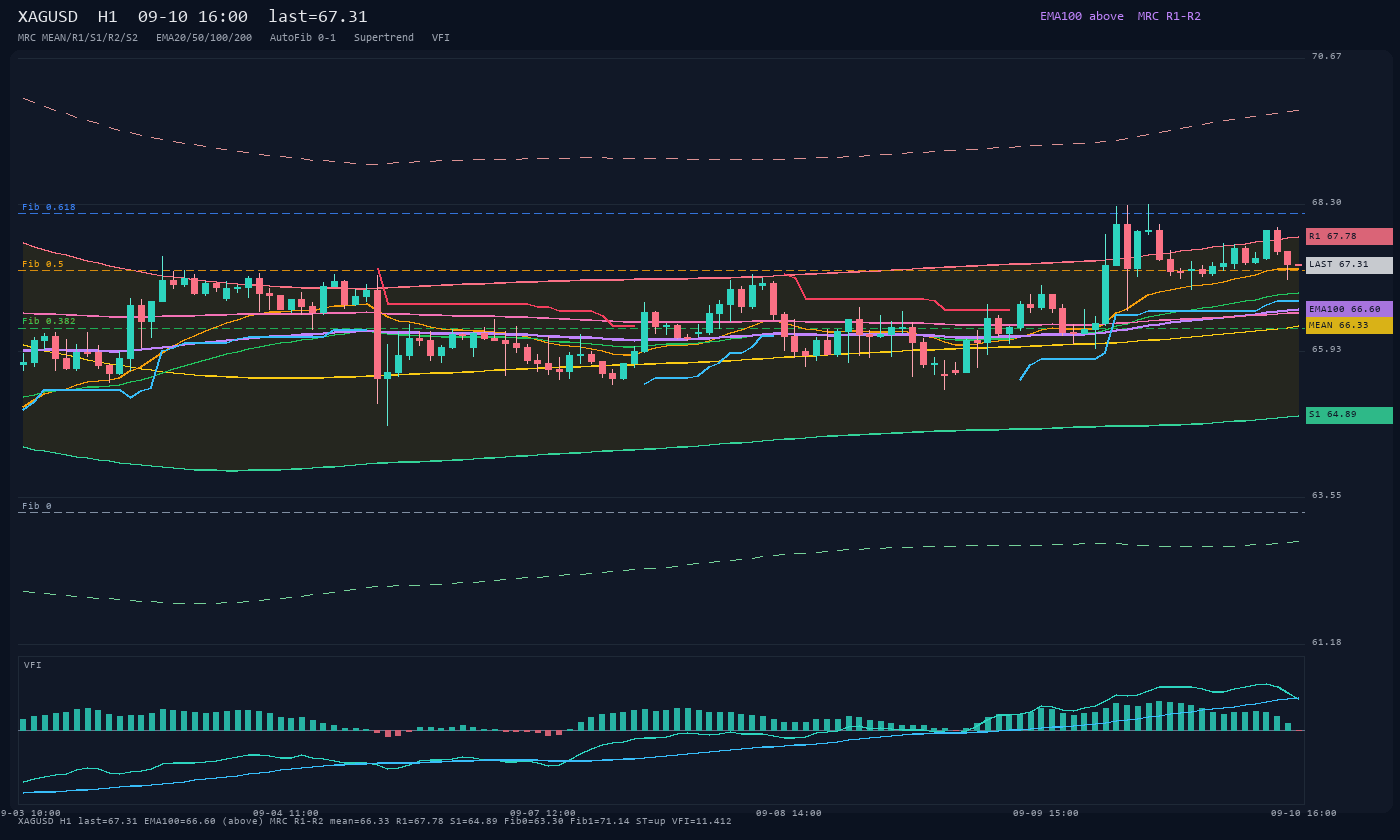Click the 09-10 16:00 time axis label
1400x840 pixels.
[1304, 813]
